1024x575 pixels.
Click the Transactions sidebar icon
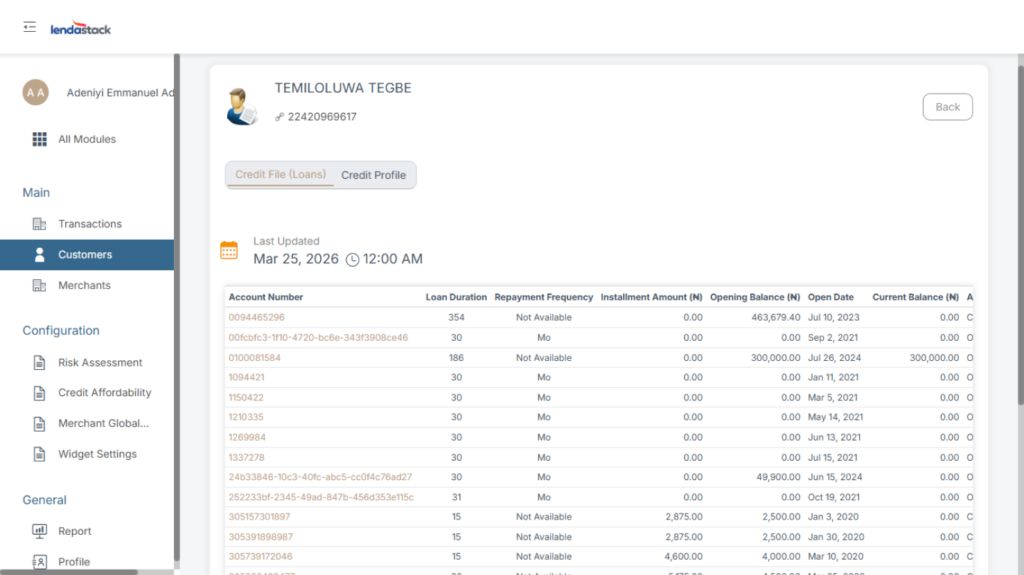pyautogui.click(x=40, y=224)
